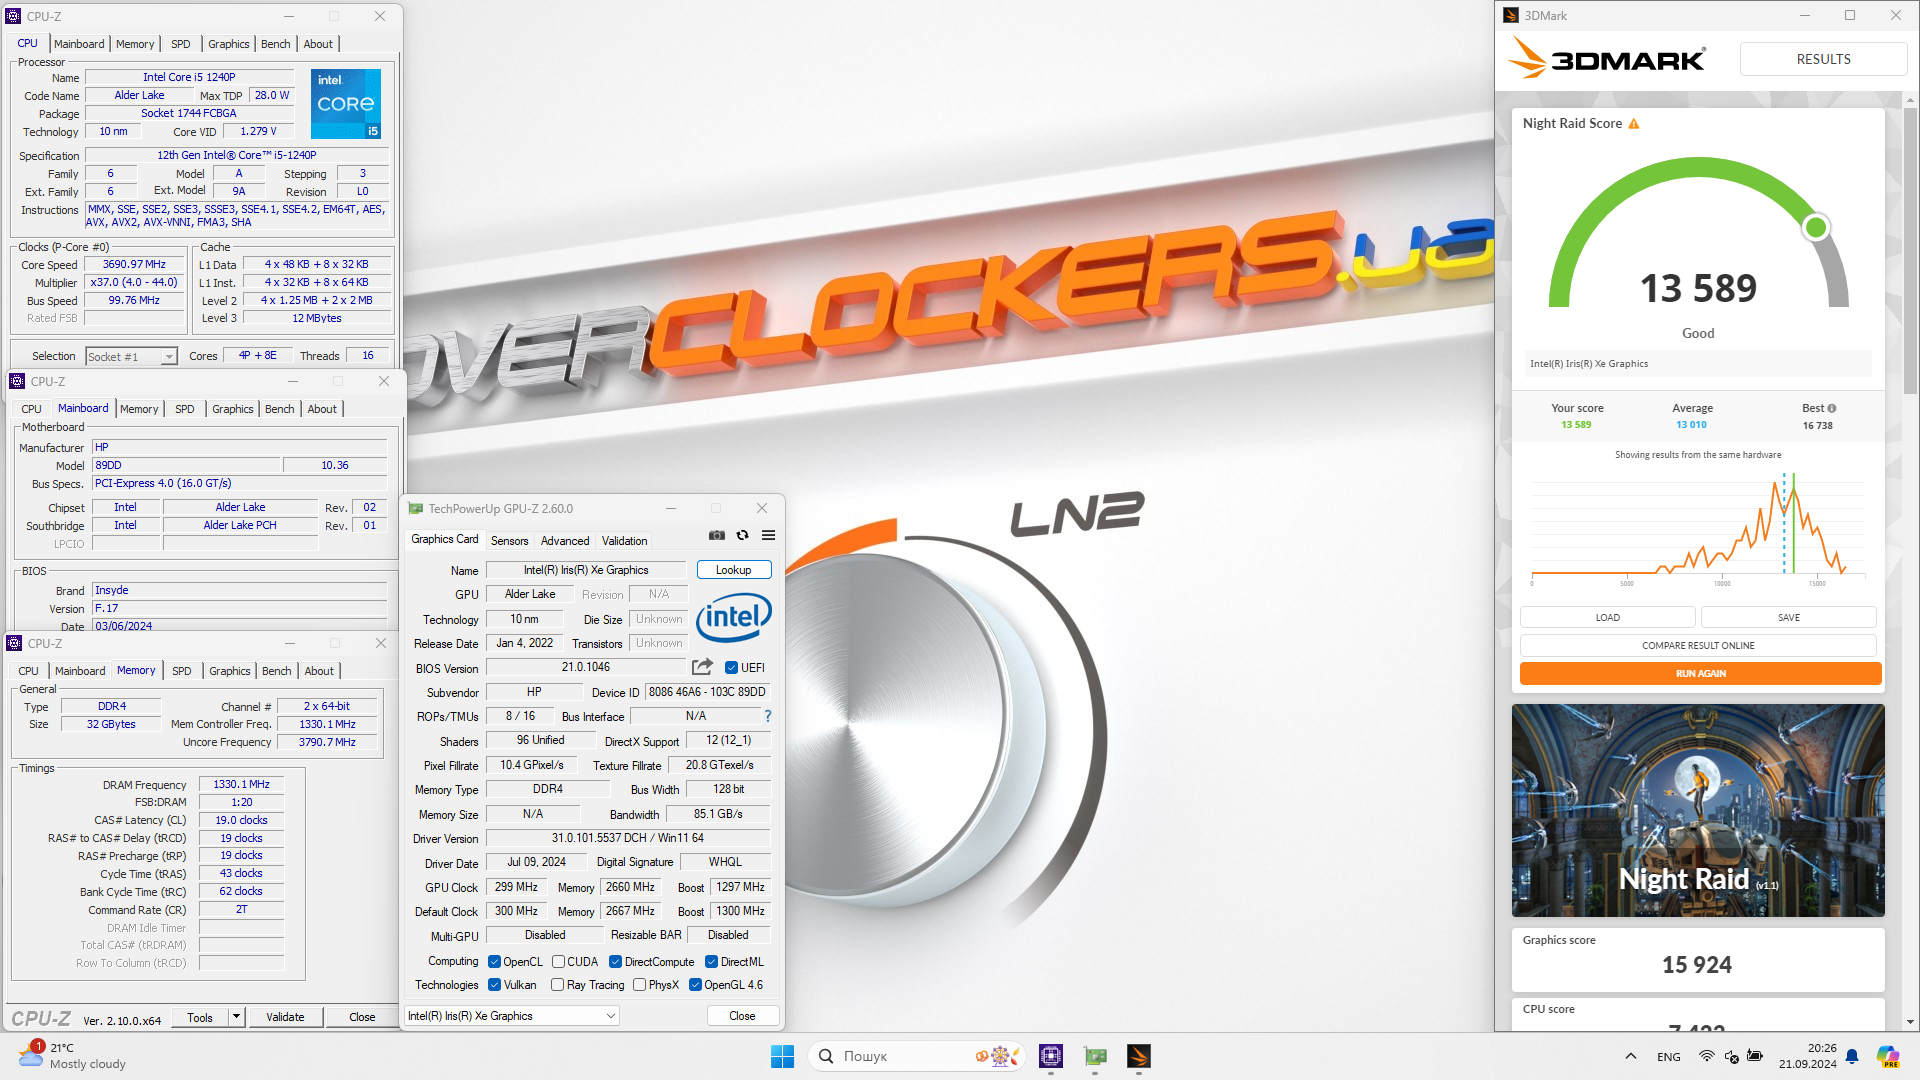Click the Device ID field in GPU-Z
The height and width of the screenshot is (1080, 1920).
click(x=707, y=692)
